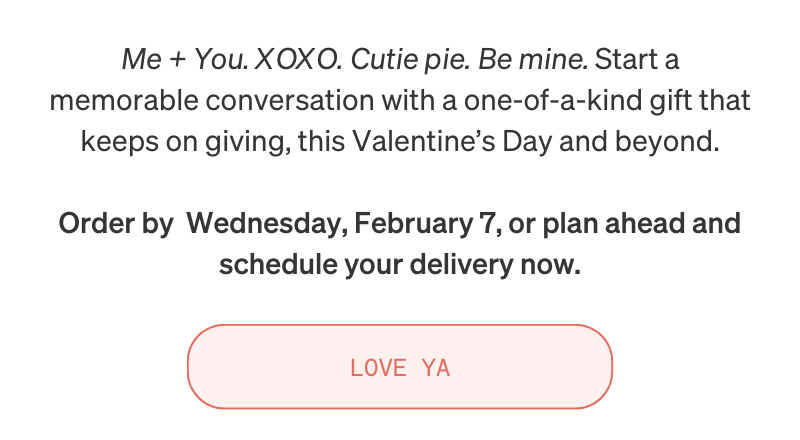800x440 pixels.
Task: Click the 'Valentine's Day' text
Action: 452,141
